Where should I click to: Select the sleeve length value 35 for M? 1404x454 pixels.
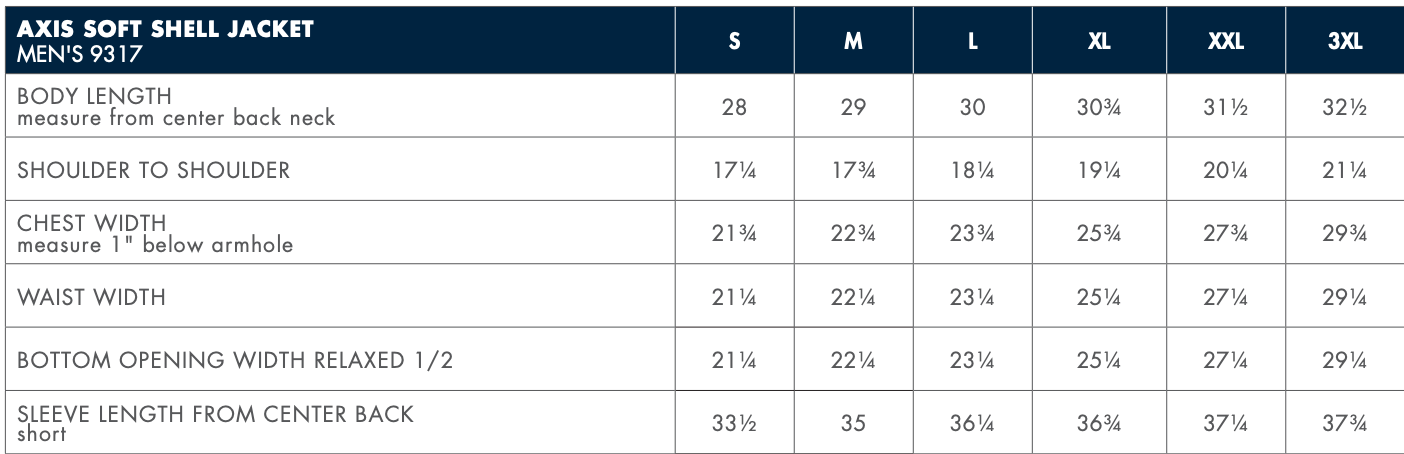[x=853, y=423]
